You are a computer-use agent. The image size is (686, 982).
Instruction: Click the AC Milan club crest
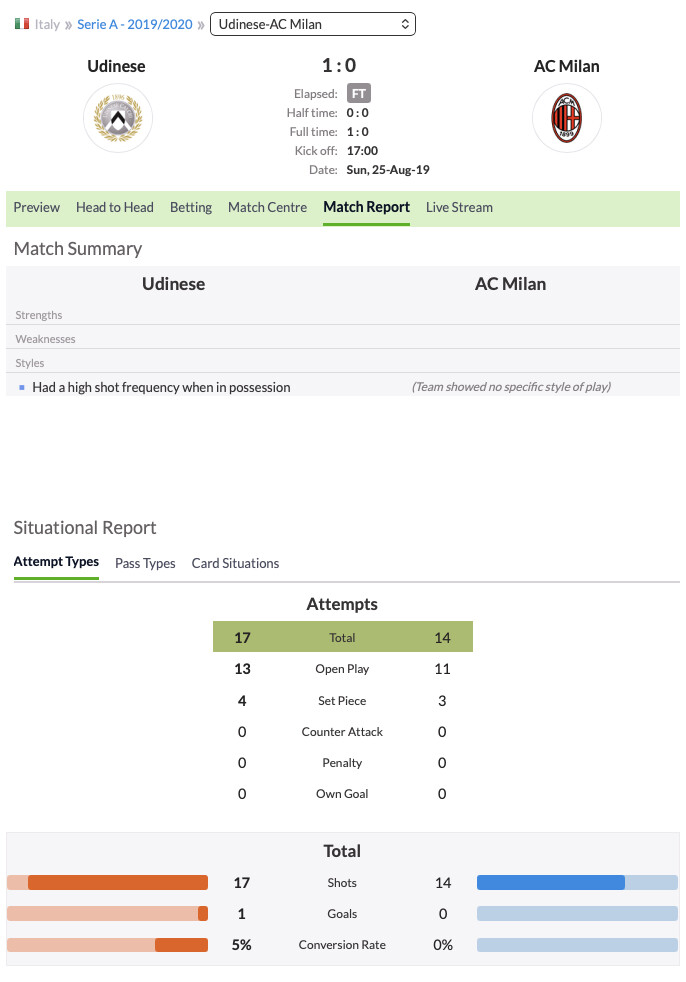[x=566, y=118]
